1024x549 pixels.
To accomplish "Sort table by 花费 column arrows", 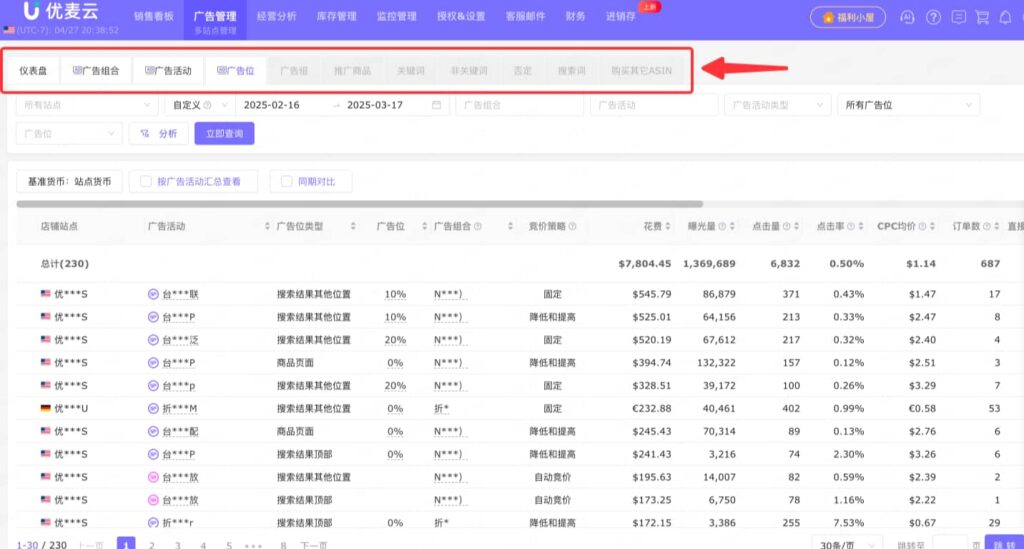I will (667, 227).
